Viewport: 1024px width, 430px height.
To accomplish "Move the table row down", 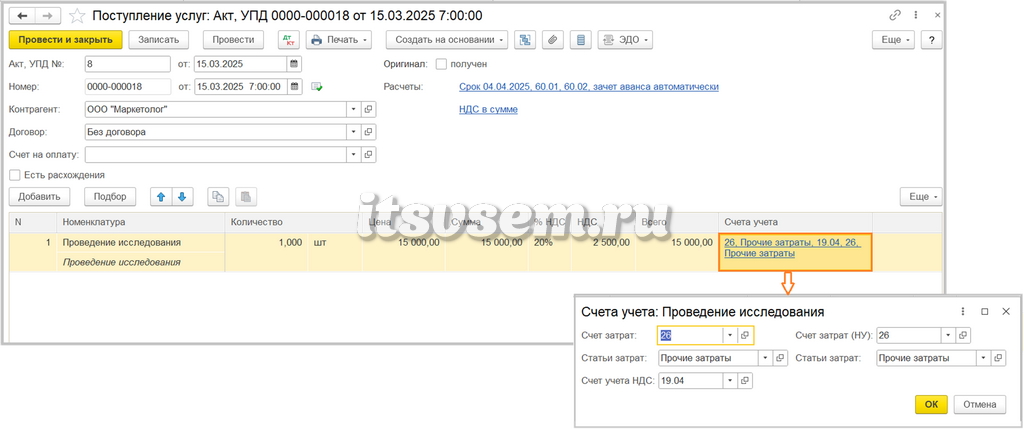I will [x=182, y=197].
